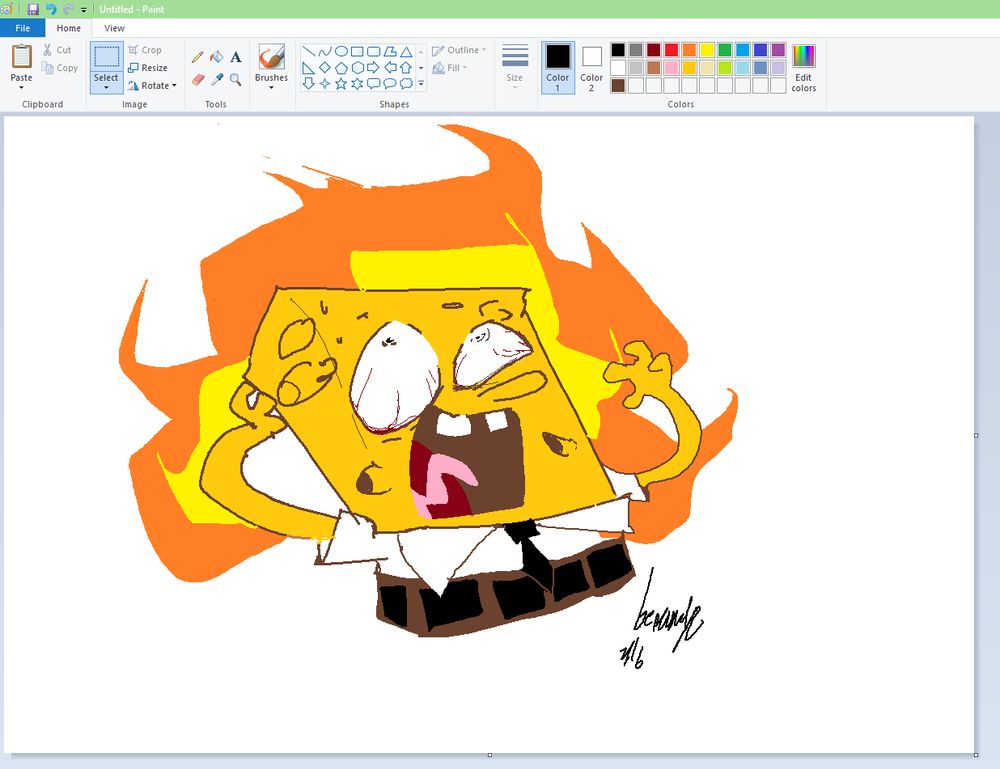Screen dimensions: 1000x769
Task: Pick the orange color swatch
Action: (x=689, y=50)
